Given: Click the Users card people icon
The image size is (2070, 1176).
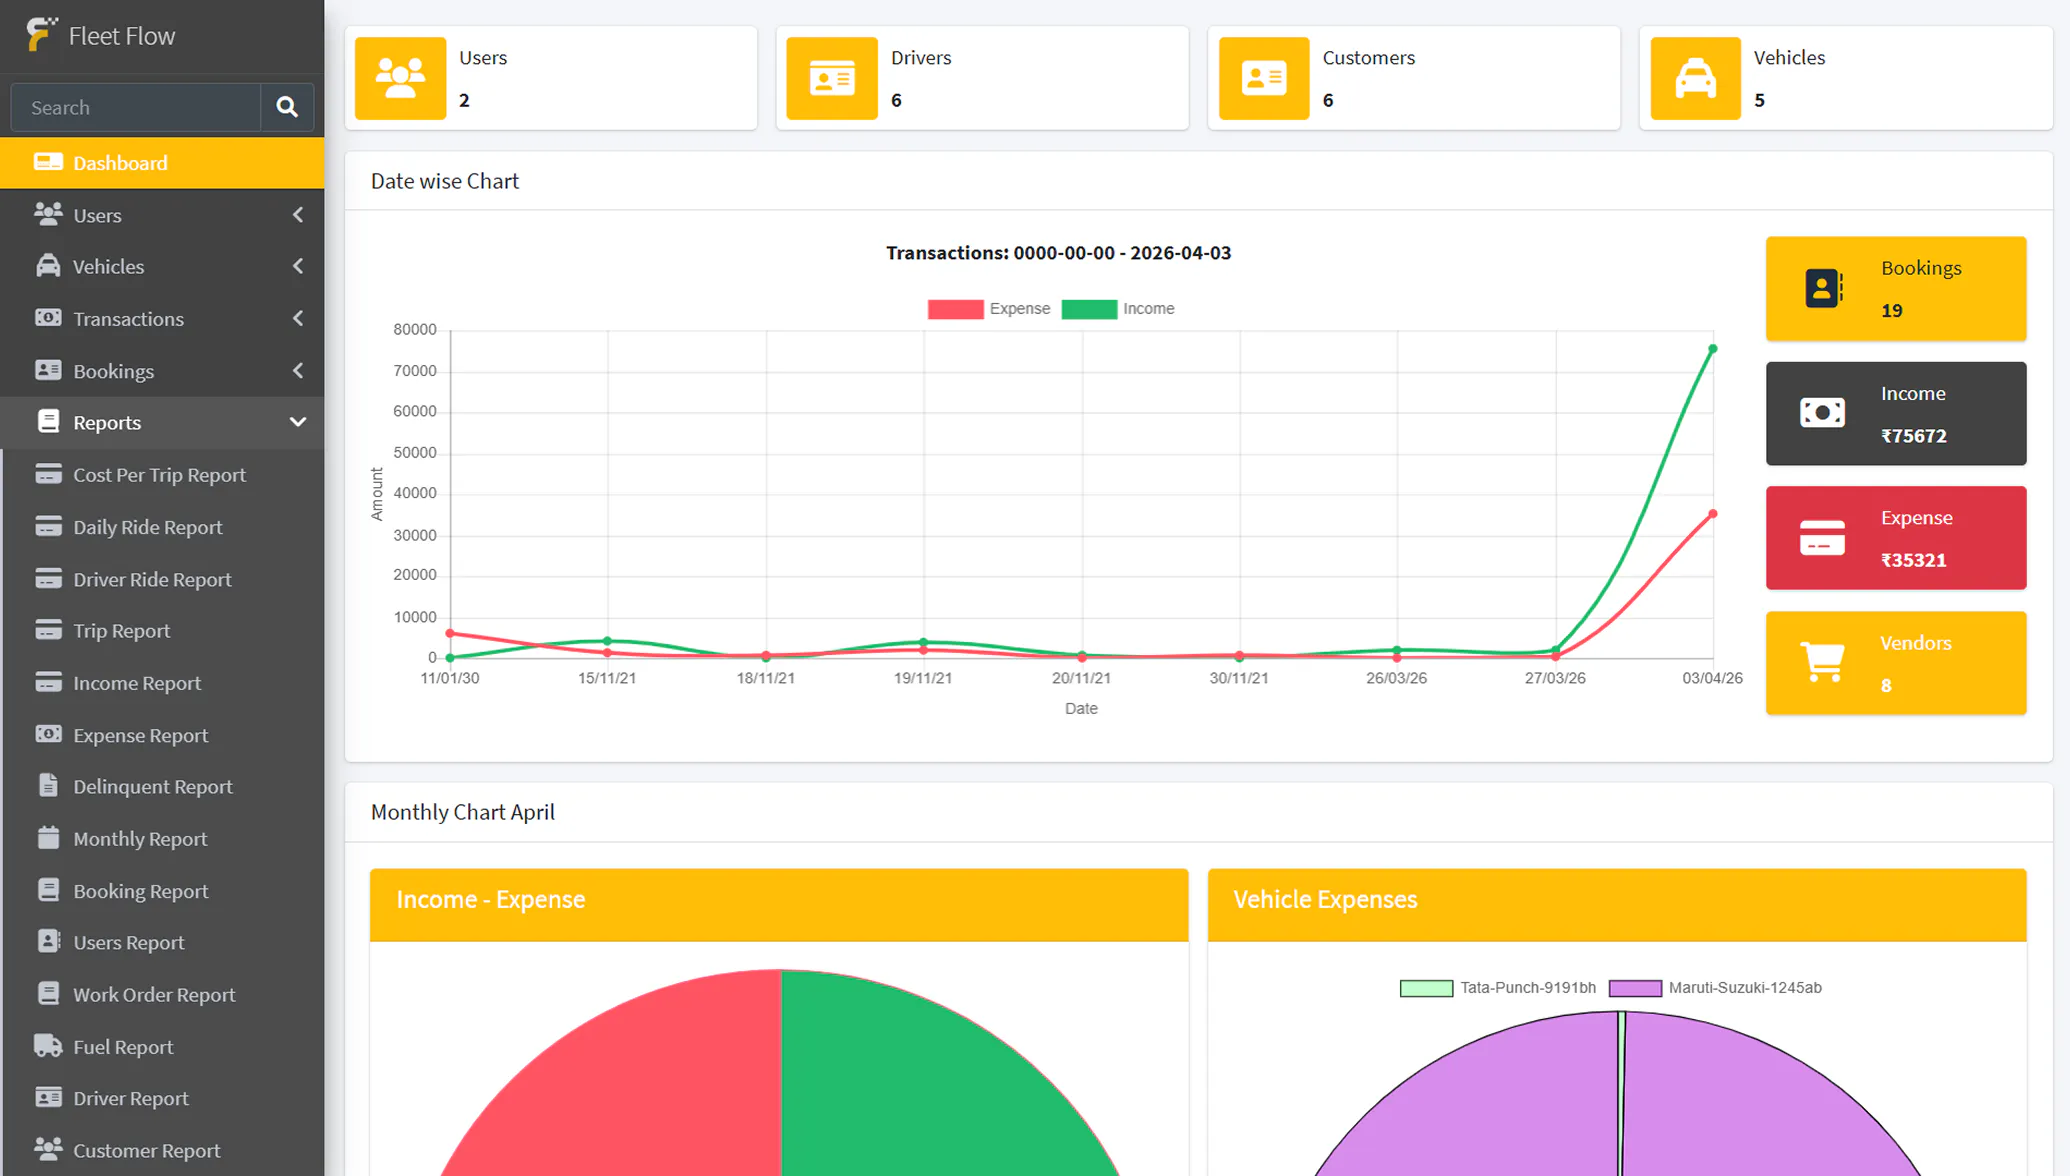Looking at the screenshot, I should 400,78.
